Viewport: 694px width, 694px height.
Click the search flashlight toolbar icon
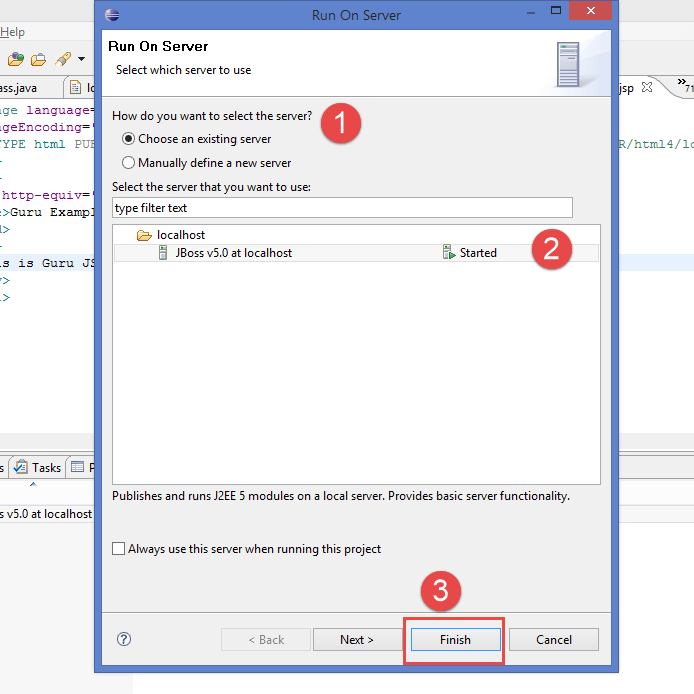pos(62,60)
